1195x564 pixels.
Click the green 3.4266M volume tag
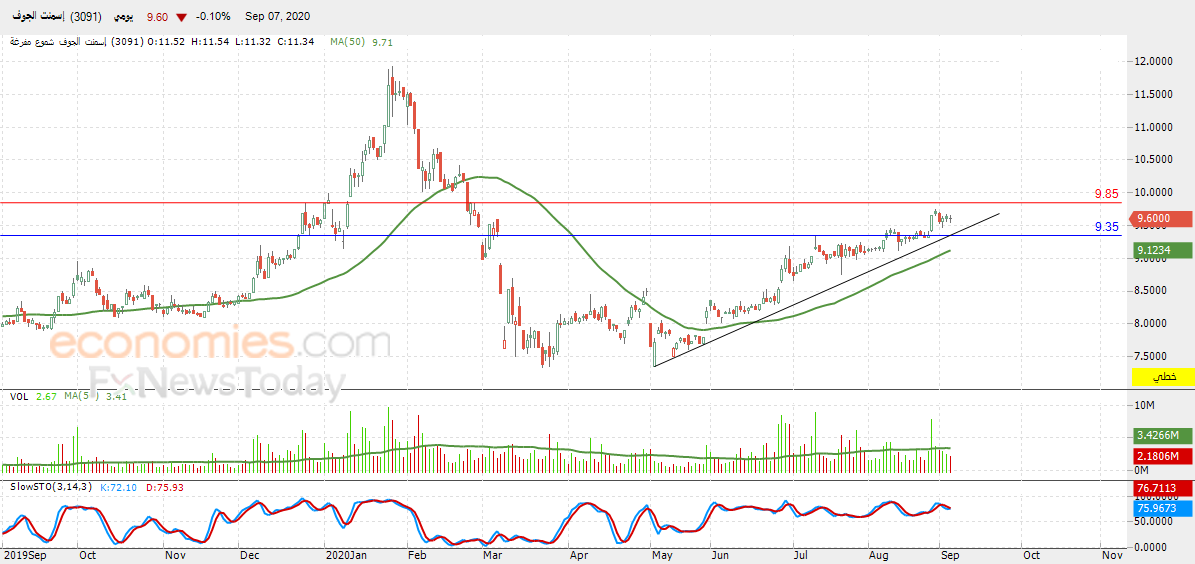(1162, 436)
